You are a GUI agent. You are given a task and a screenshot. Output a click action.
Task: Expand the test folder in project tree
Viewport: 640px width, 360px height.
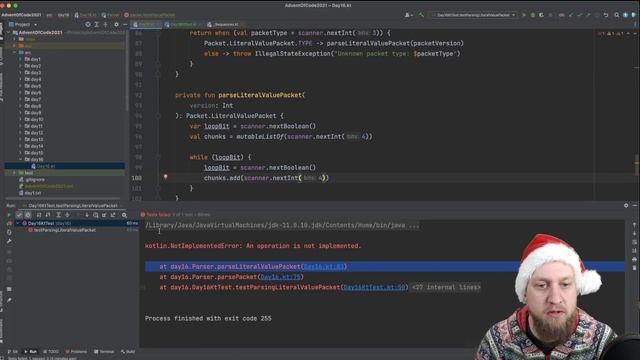15,173
